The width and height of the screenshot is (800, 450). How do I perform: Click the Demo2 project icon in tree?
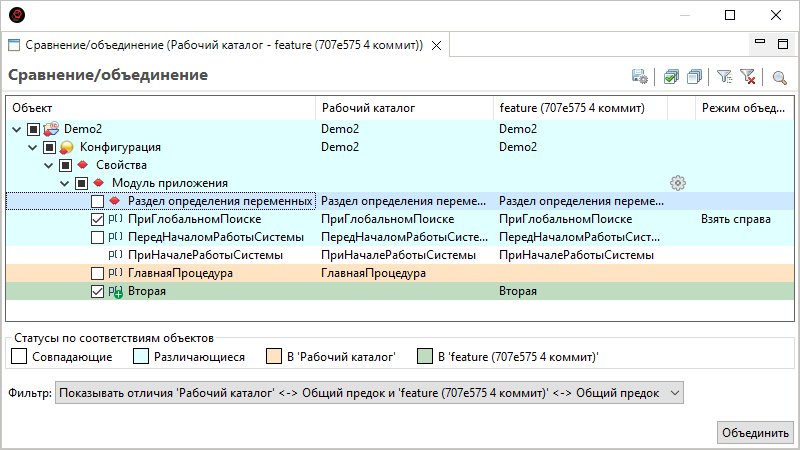[52, 129]
